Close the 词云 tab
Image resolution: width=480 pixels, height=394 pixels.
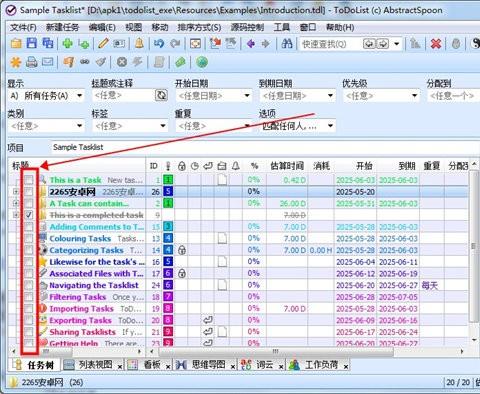click(x=281, y=367)
